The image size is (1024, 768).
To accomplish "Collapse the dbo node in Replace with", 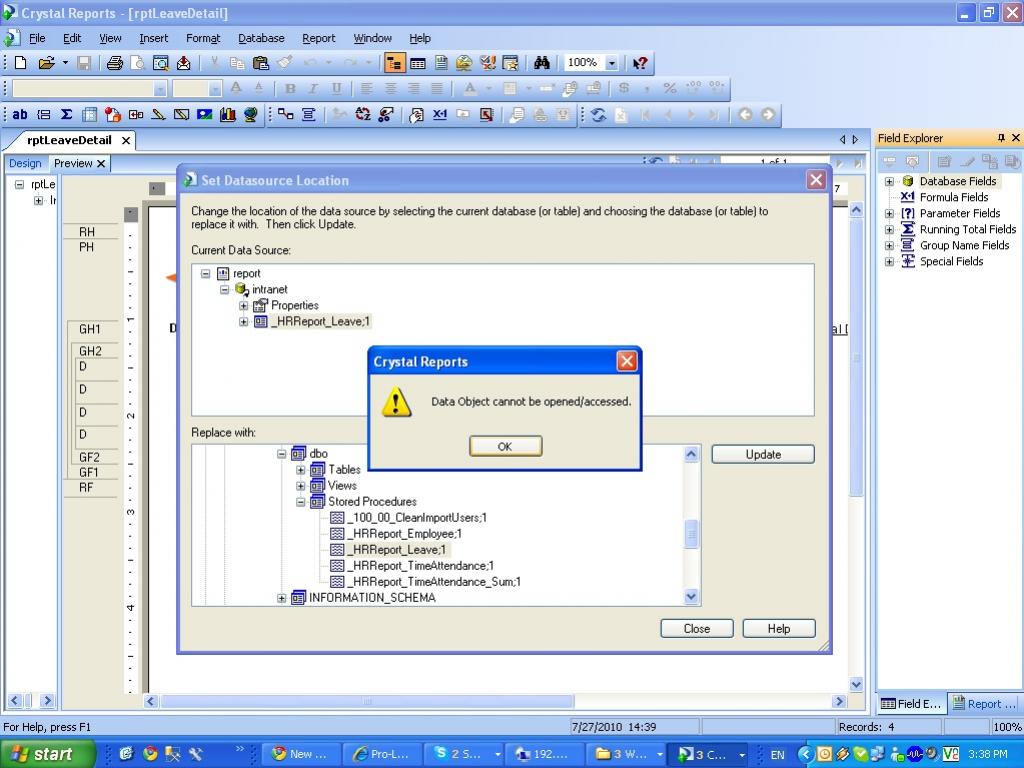I will coord(281,453).
